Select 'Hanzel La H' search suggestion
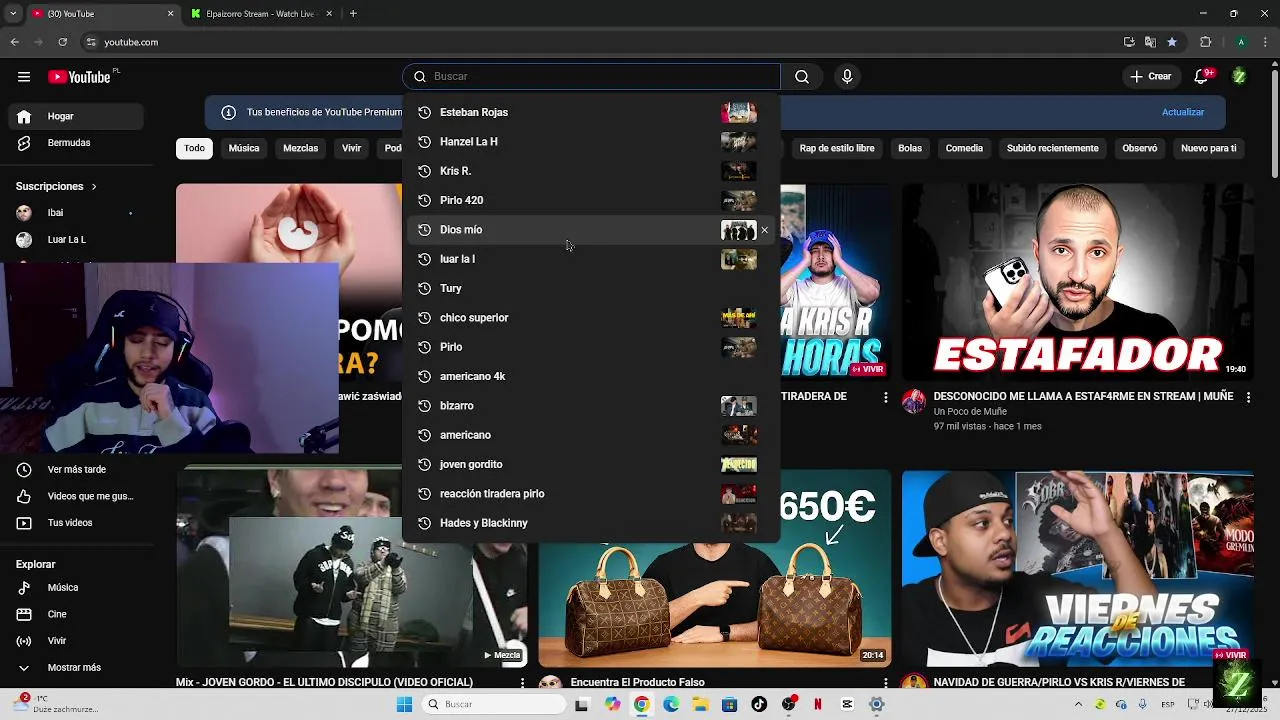 click(x=590, y=142)
